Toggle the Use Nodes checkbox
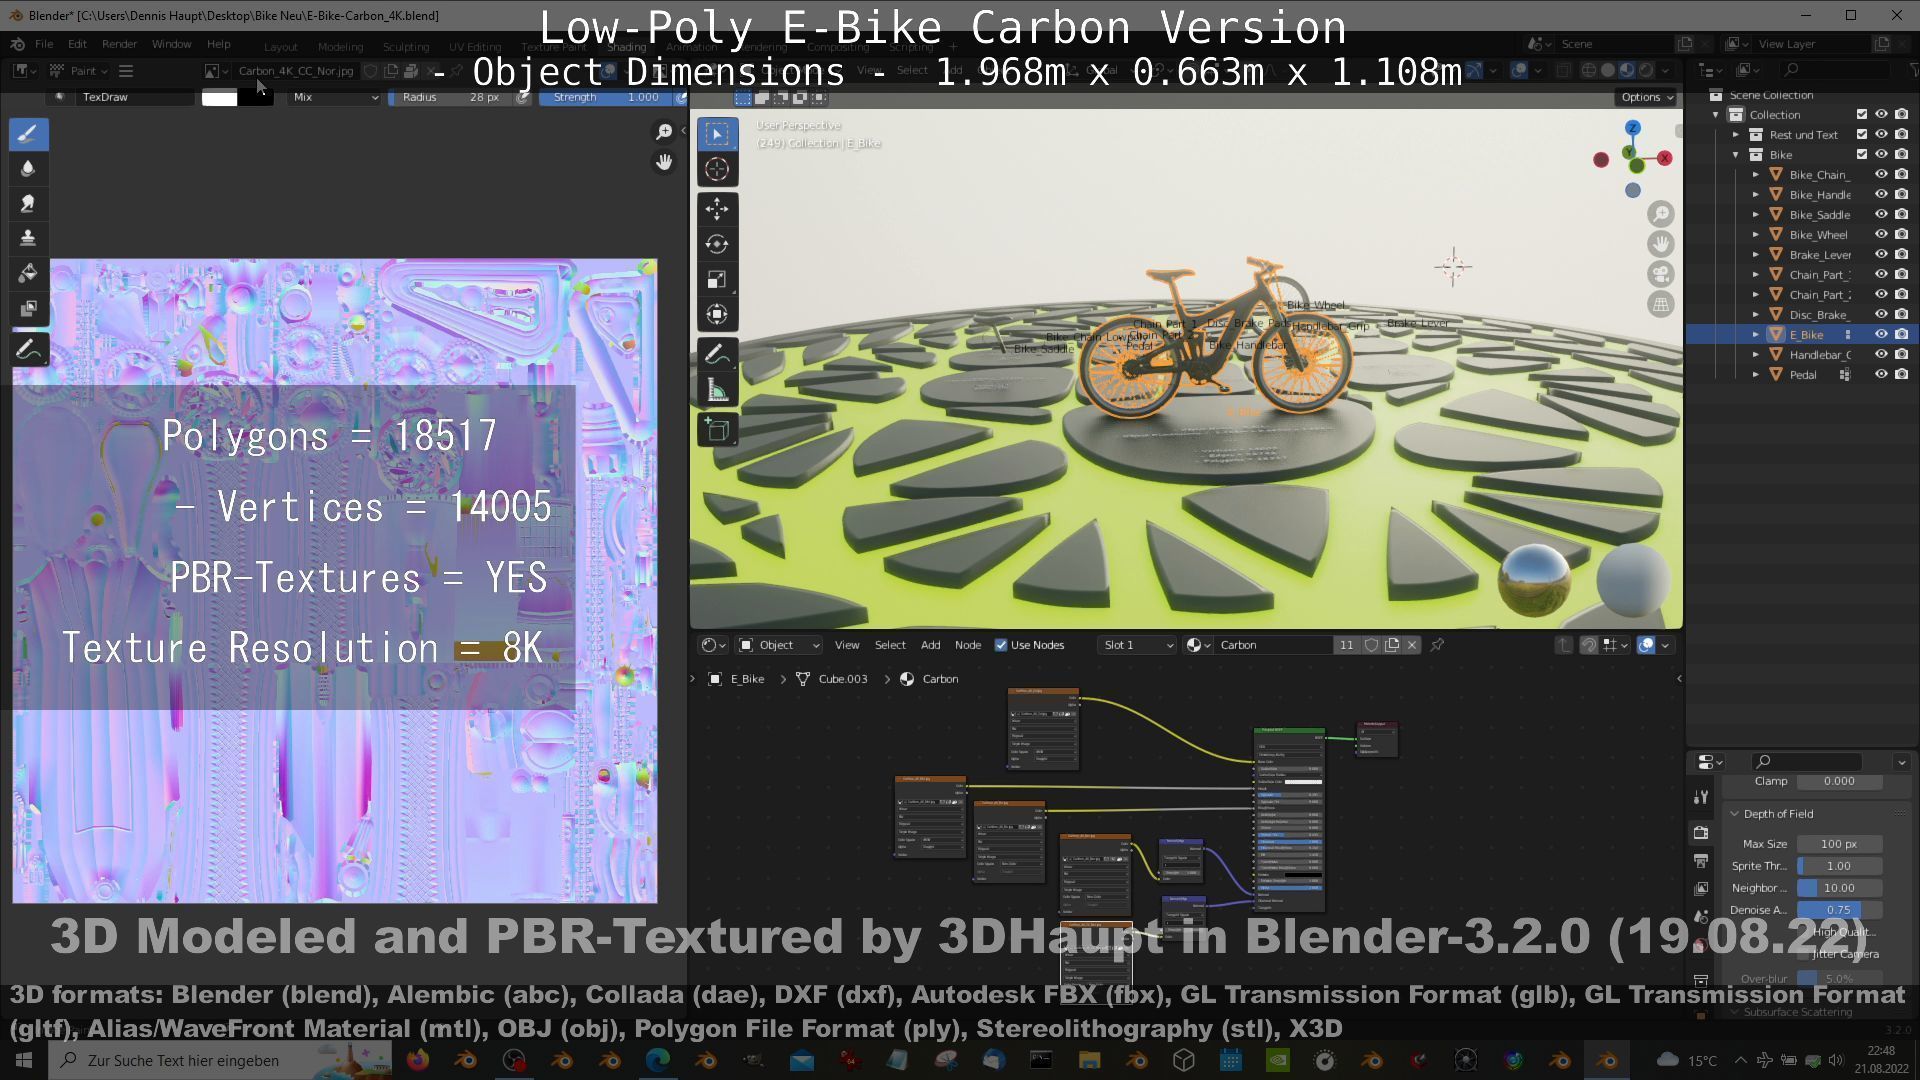1920x1080 pixels. tap(1001, 645)
